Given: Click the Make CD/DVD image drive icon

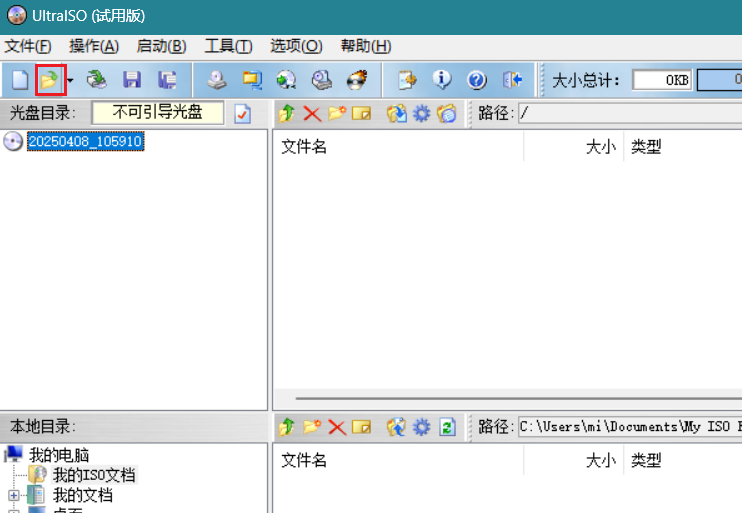Looking at the screenshot, I should click(217, 80).
